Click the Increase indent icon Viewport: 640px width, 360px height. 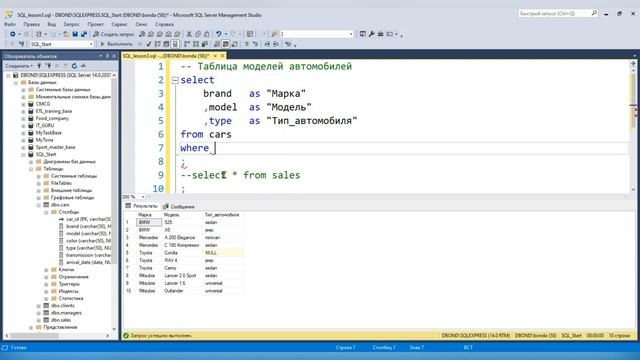(276, 44)
